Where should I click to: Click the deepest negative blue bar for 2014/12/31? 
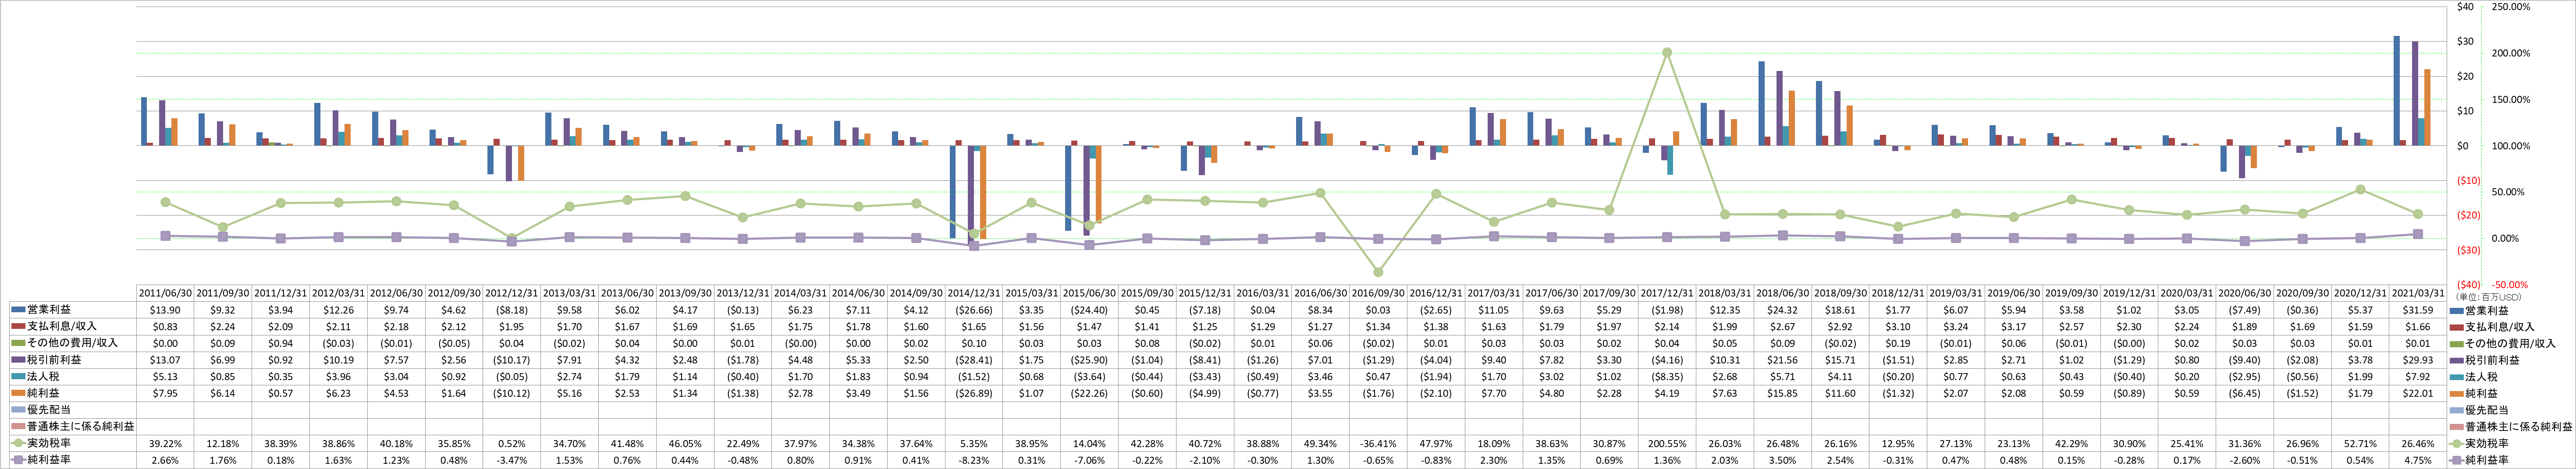[952, 192]
